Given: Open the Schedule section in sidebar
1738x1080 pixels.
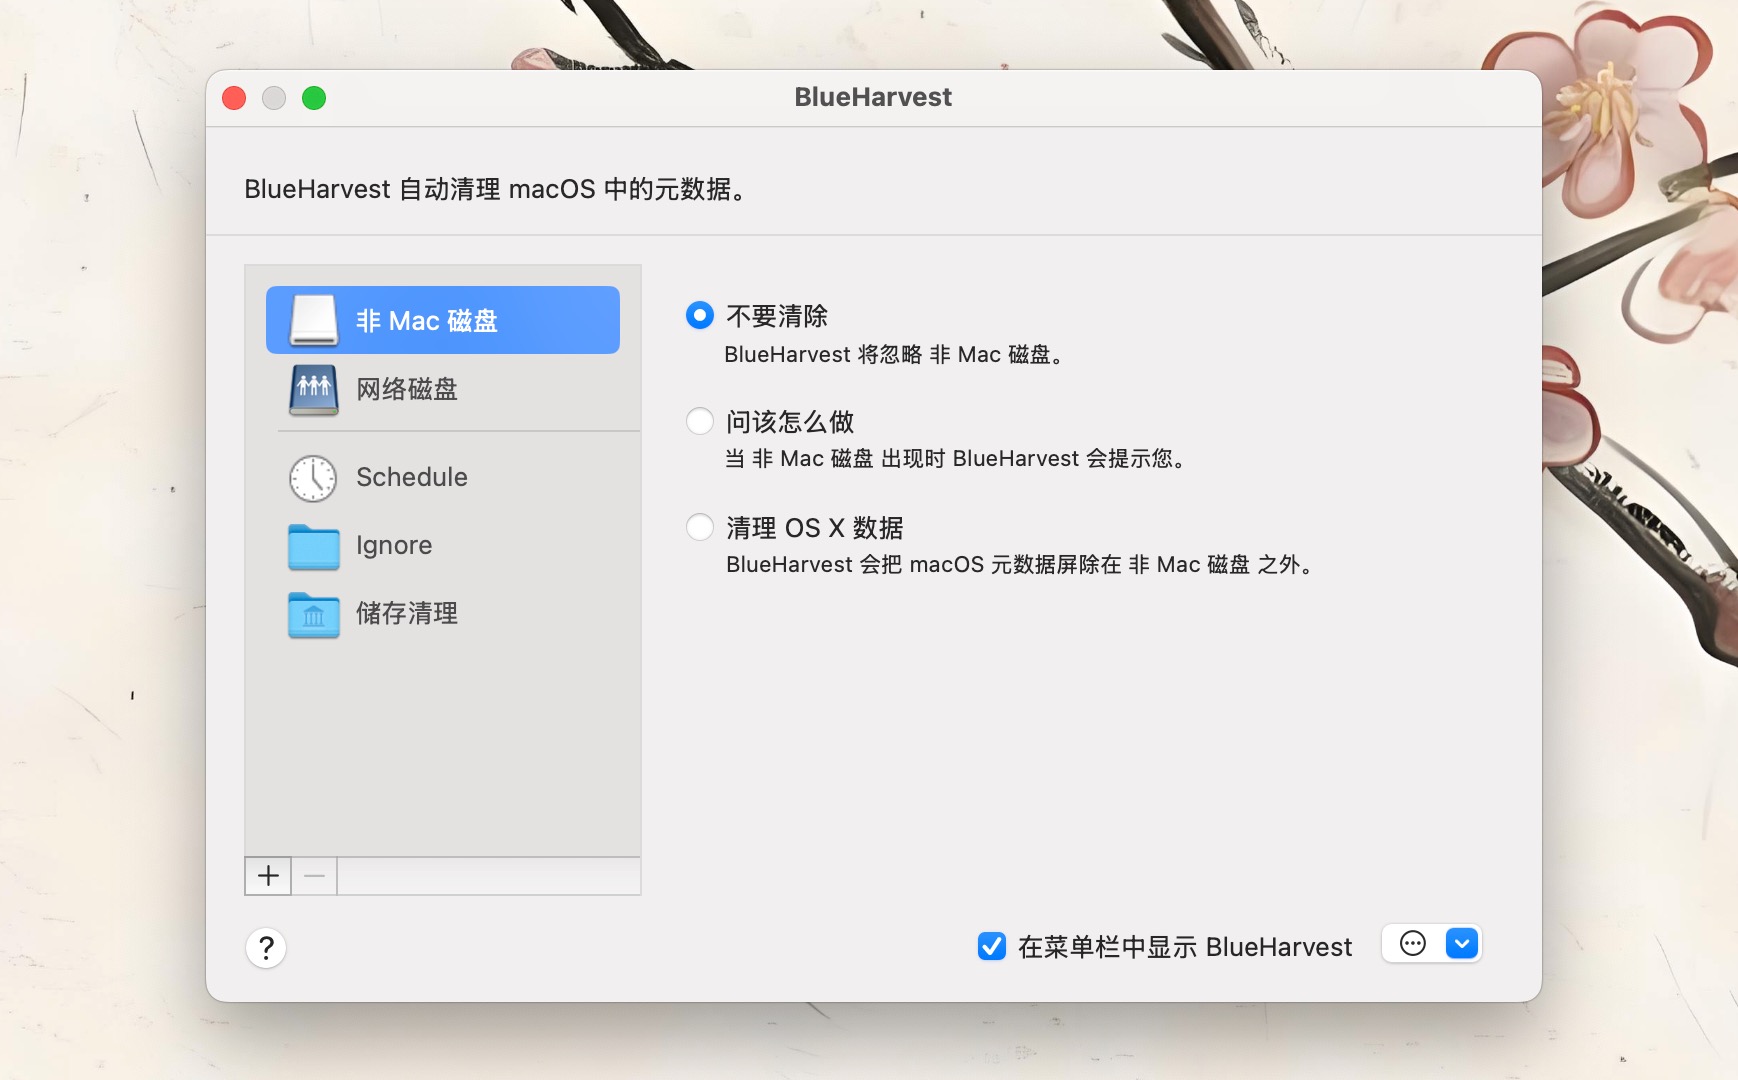Looking at the screenshot, I should coord(443,478).
